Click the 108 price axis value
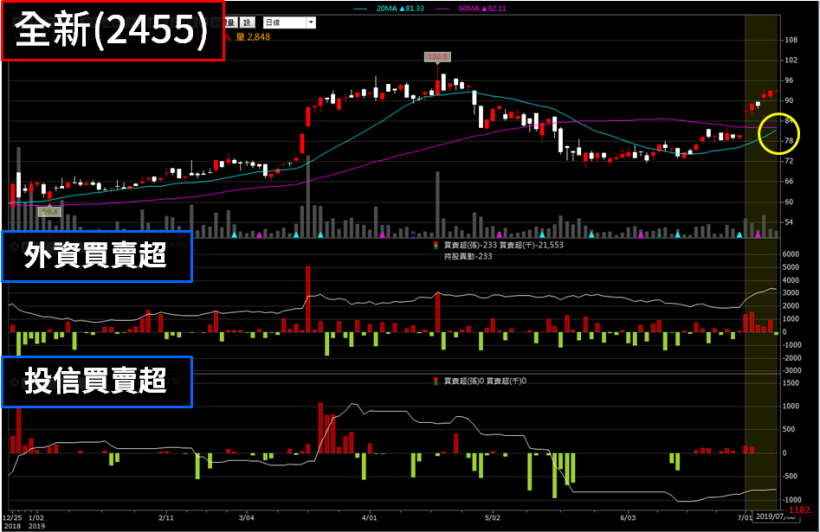 click(x=791, y=40)
